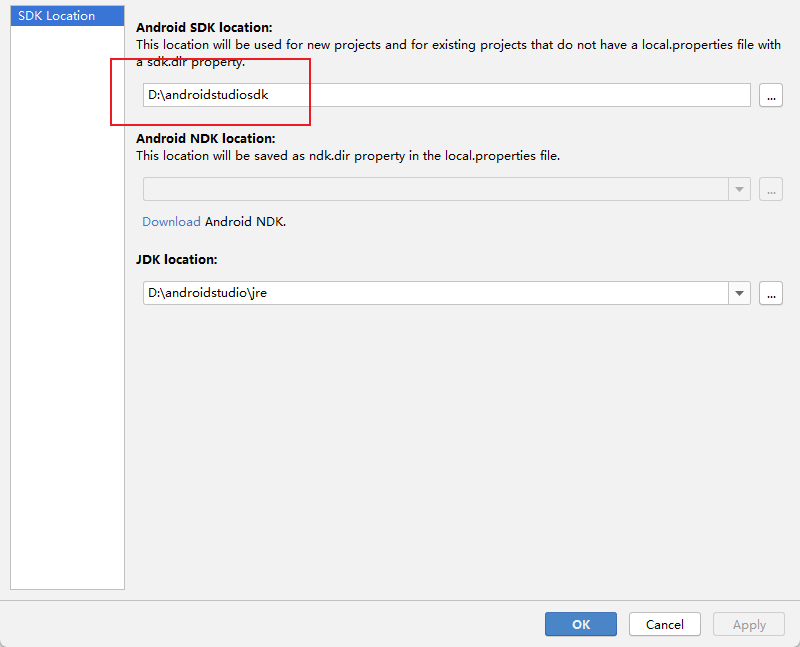Viewport: 800px width, 647px height.
Task: Click empty area of the sidebar list
Action: 67,300
